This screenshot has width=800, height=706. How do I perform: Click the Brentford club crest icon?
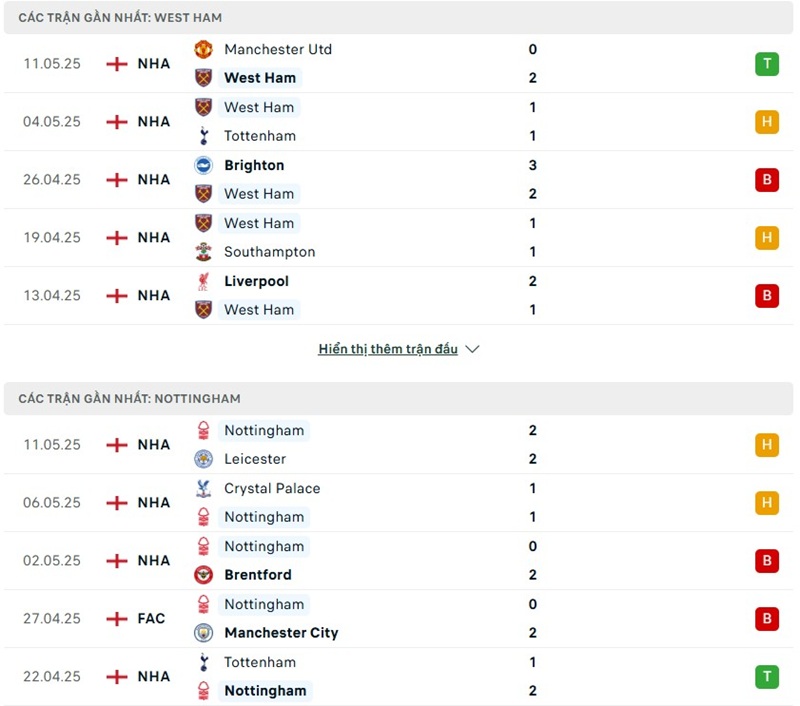204,575
